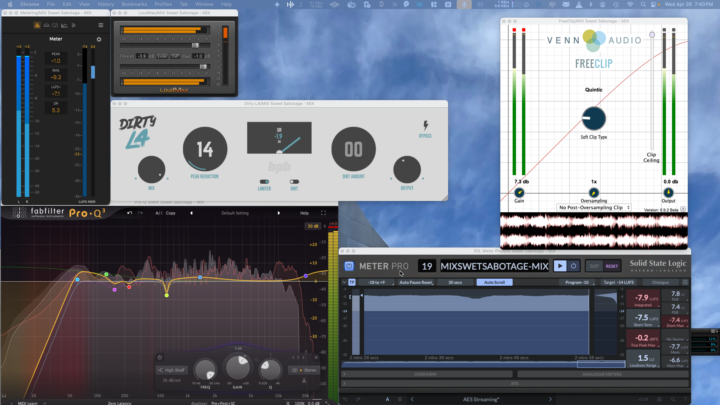Image resolution: width=720 pixels, height=405 pixels.
Task: Open Meter settings gear in Metering plugin
Action: pos(99,39)
